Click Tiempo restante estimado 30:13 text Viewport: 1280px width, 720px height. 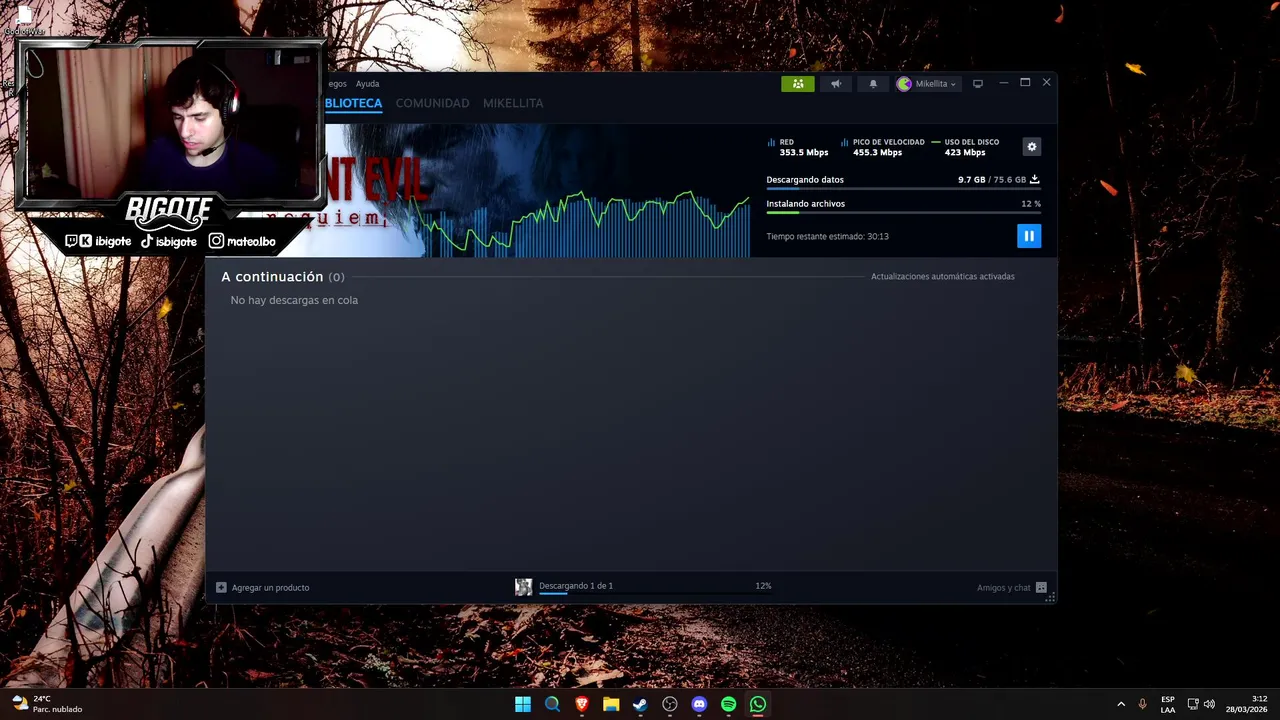(827, 237)
